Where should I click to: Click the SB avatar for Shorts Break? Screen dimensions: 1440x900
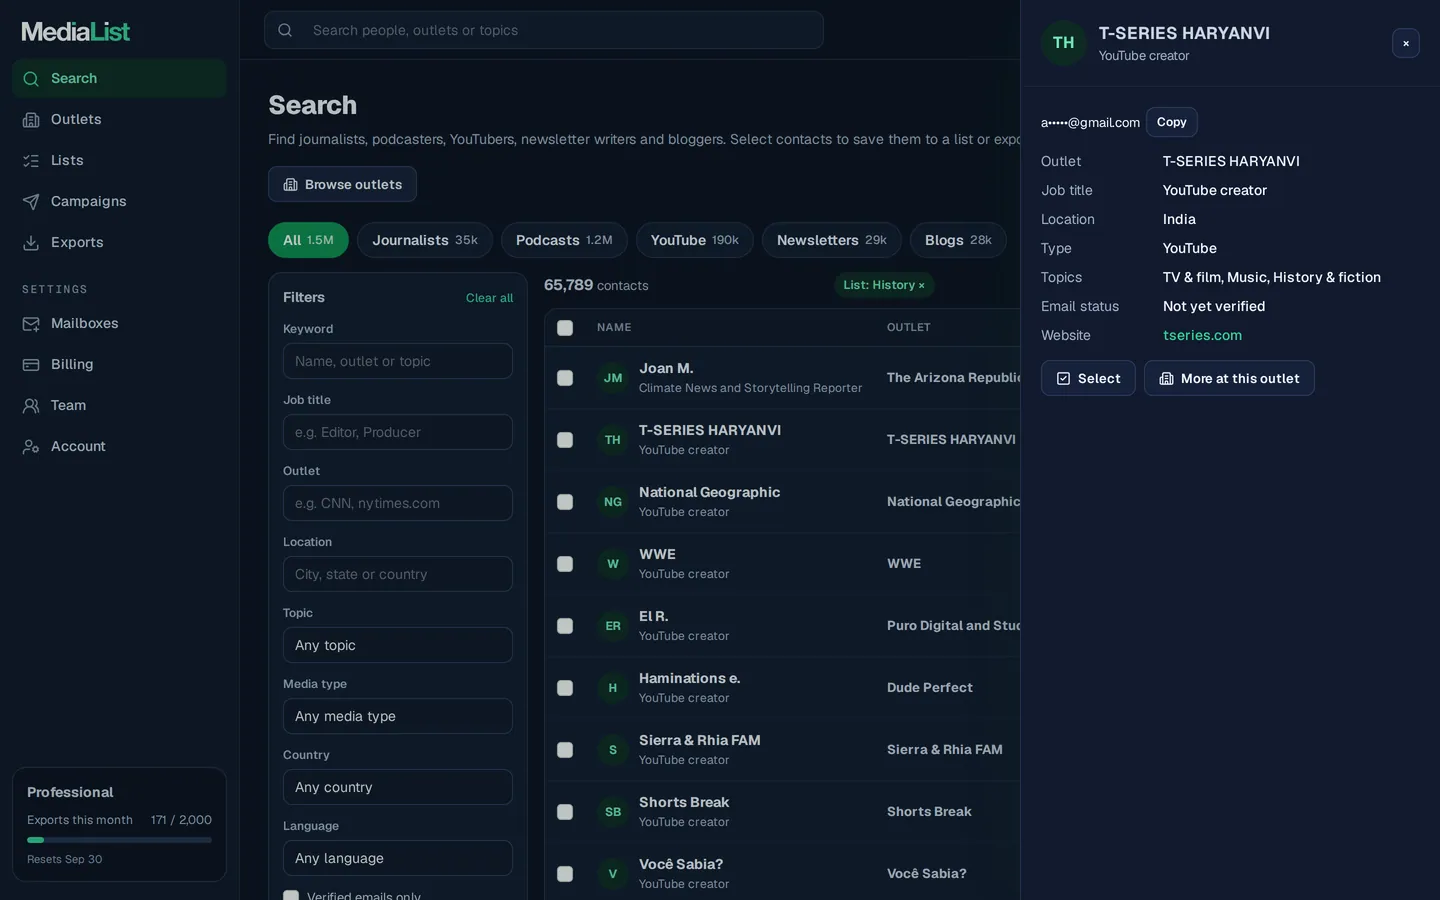click(613, 812)
